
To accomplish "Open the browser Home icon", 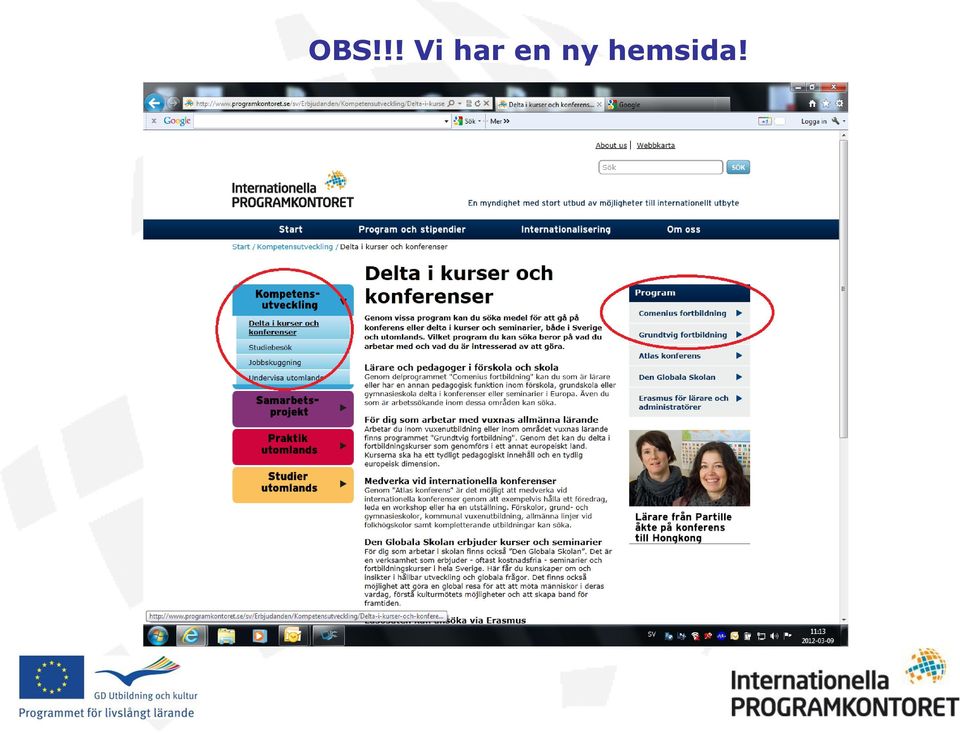I will click(812, 103).
